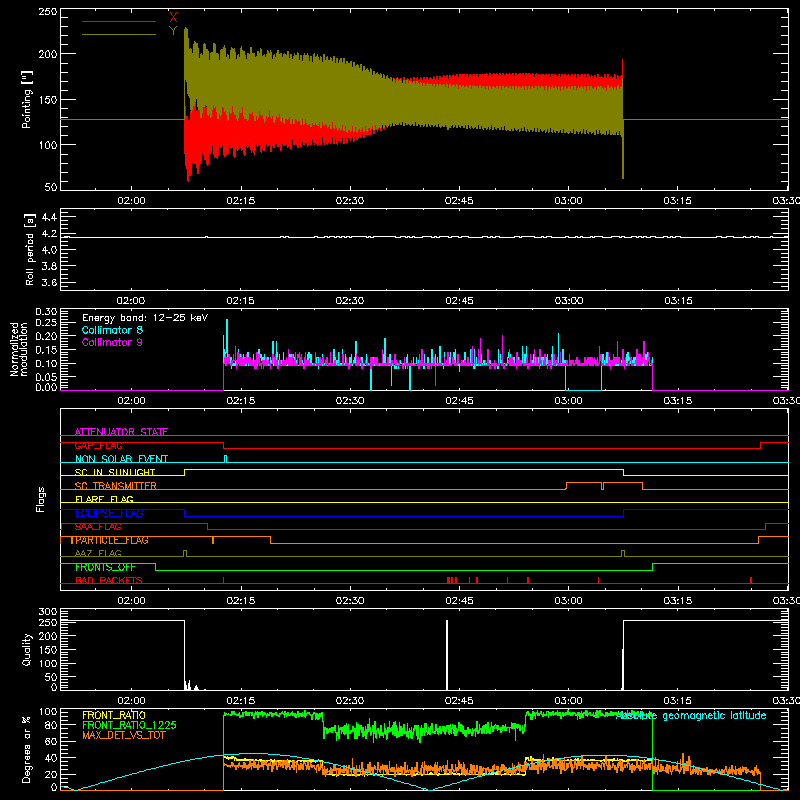Screen dimensions: 800x800
Task: Click the magenta 'Collimator 9' legend label
Action: pos(112,342)
